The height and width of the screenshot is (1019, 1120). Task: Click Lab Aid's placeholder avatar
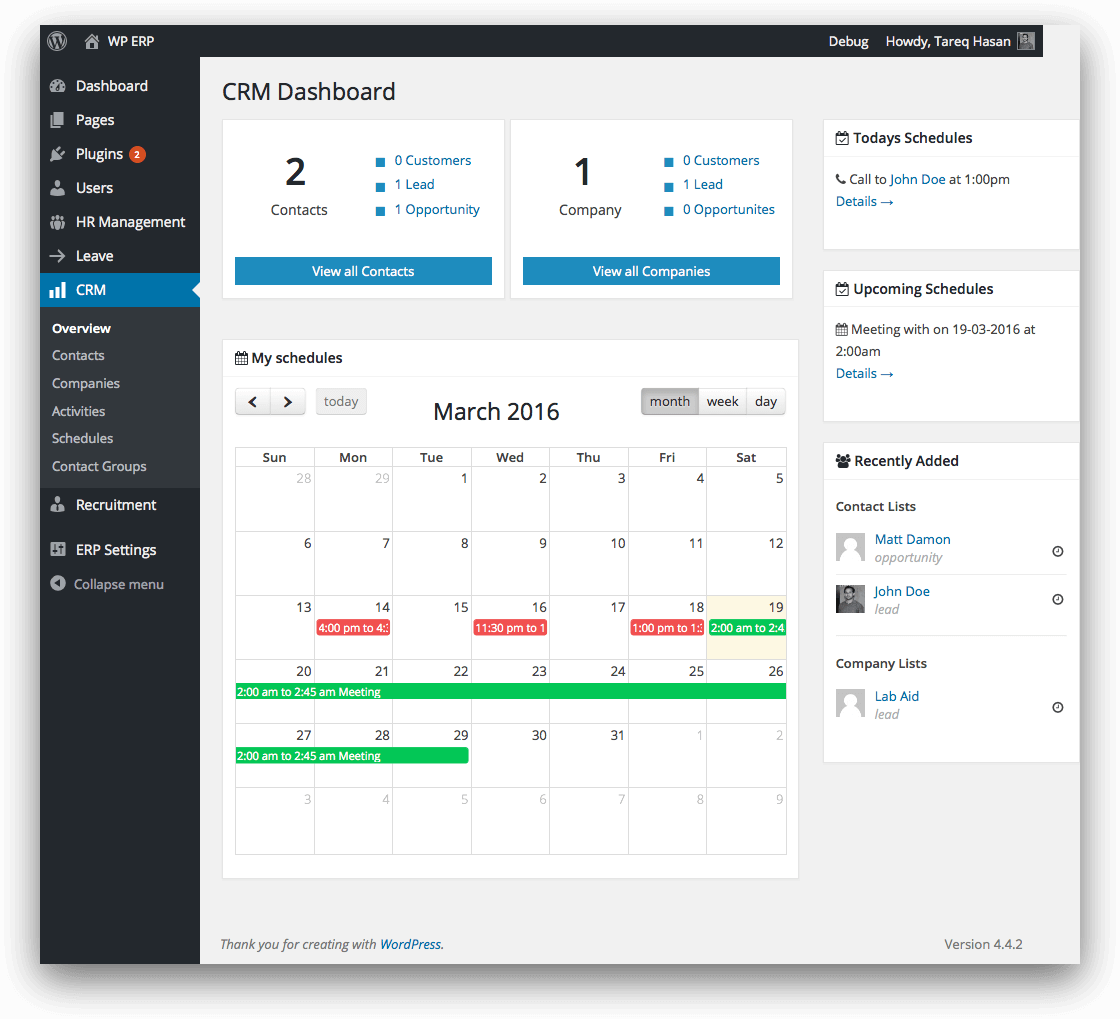click(x=850, y=704)
